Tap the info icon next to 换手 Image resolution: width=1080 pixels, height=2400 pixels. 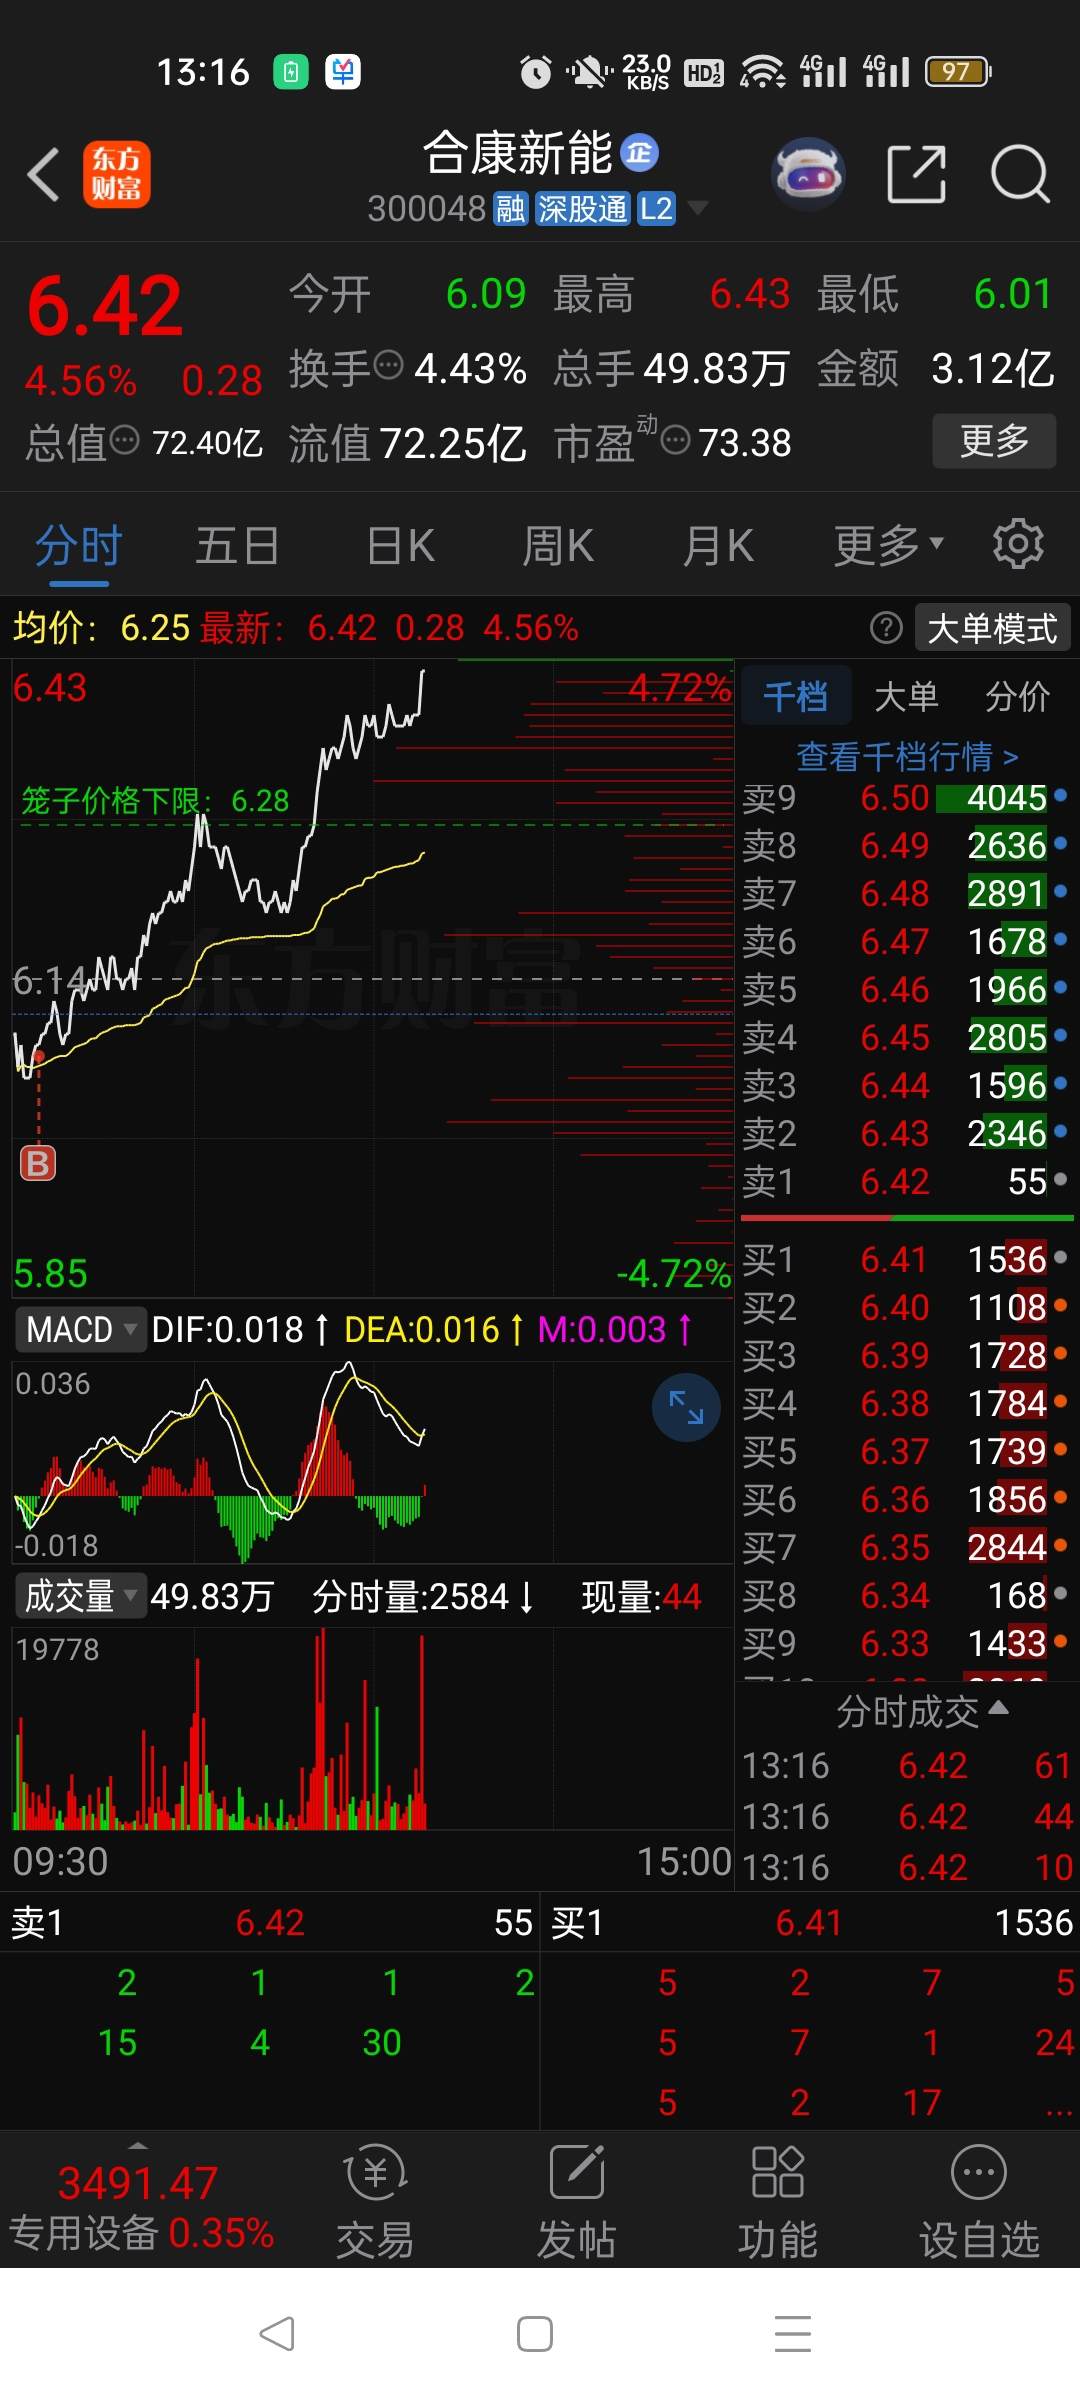[x=388, y=364]
